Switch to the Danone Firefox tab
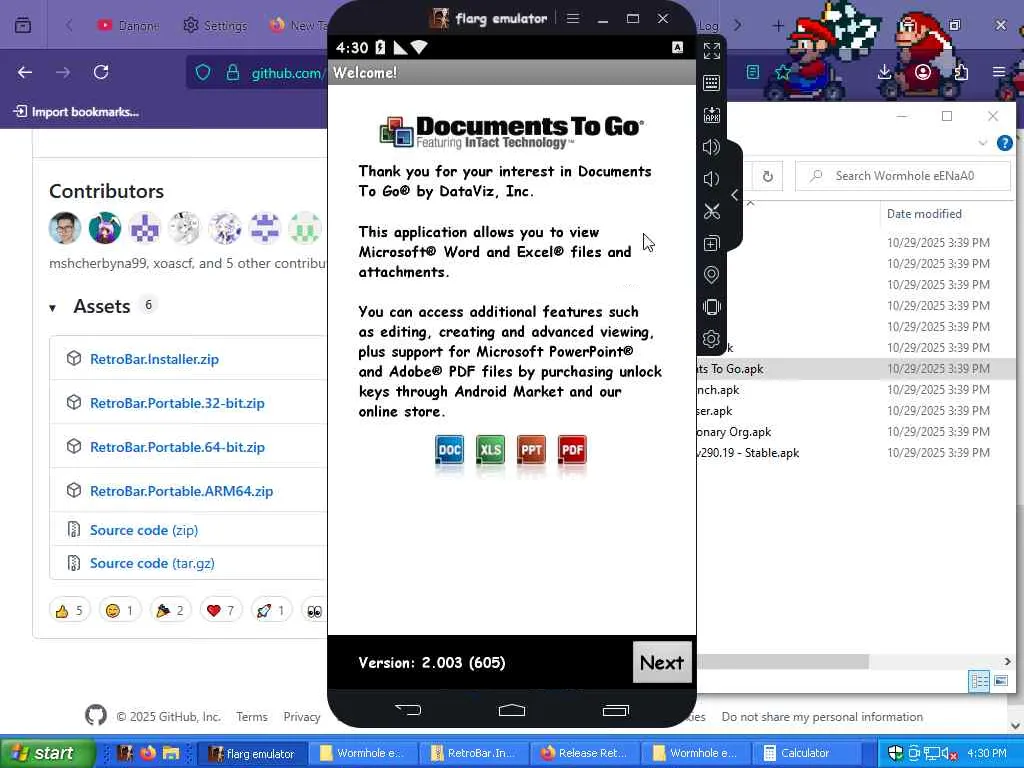 pyautogui.click(x=127, y=25)
